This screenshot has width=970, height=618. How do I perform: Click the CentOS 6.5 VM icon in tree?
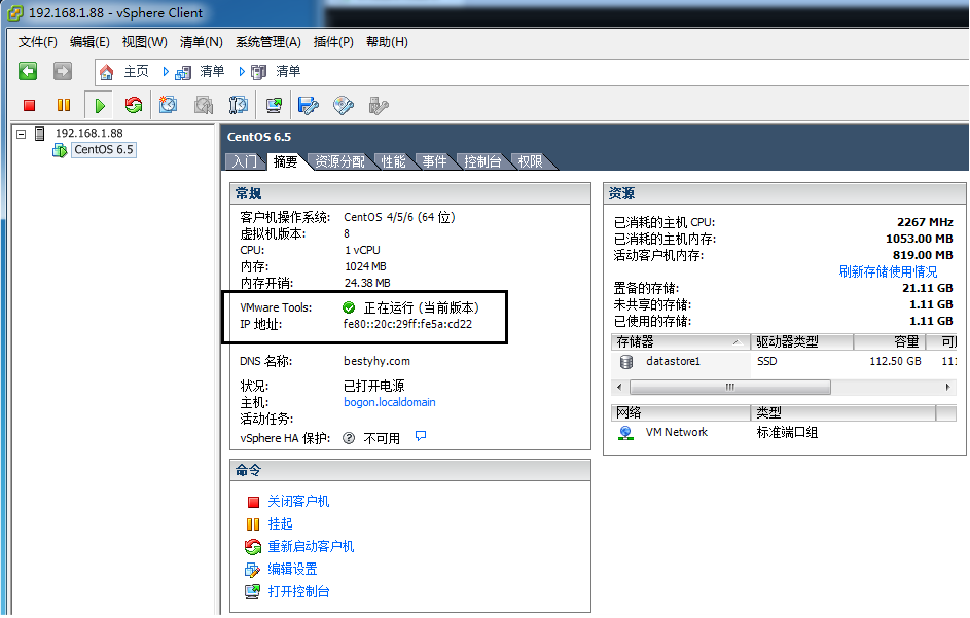(x=59, y=150)
